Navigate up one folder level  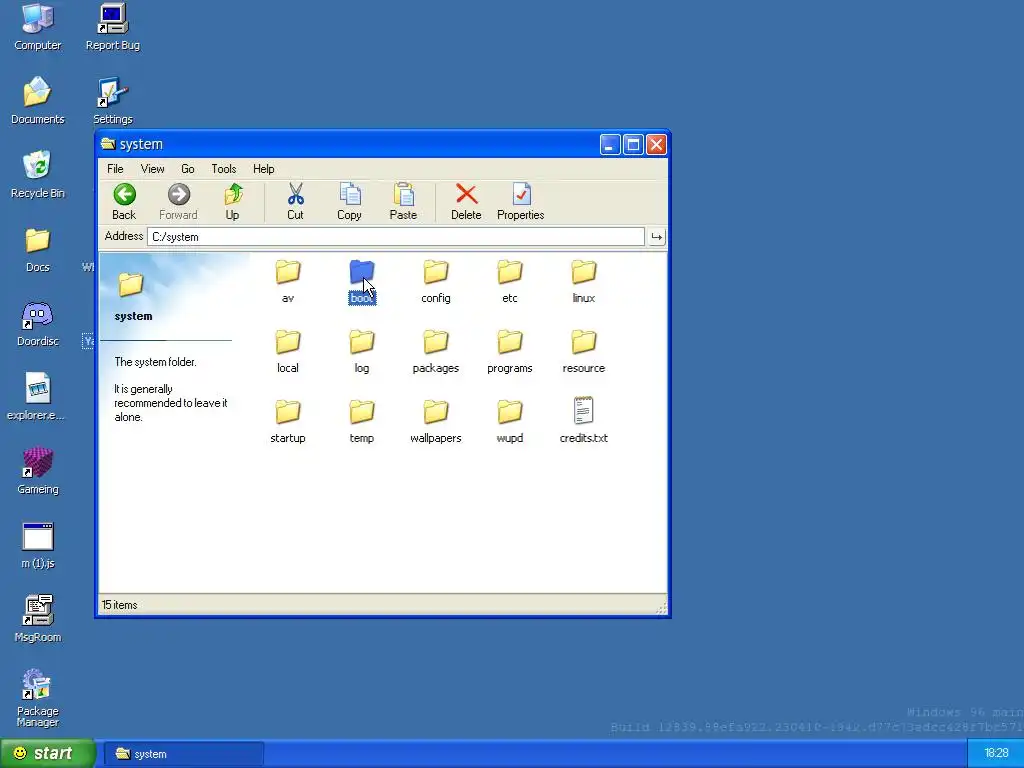tap(232, 202)
